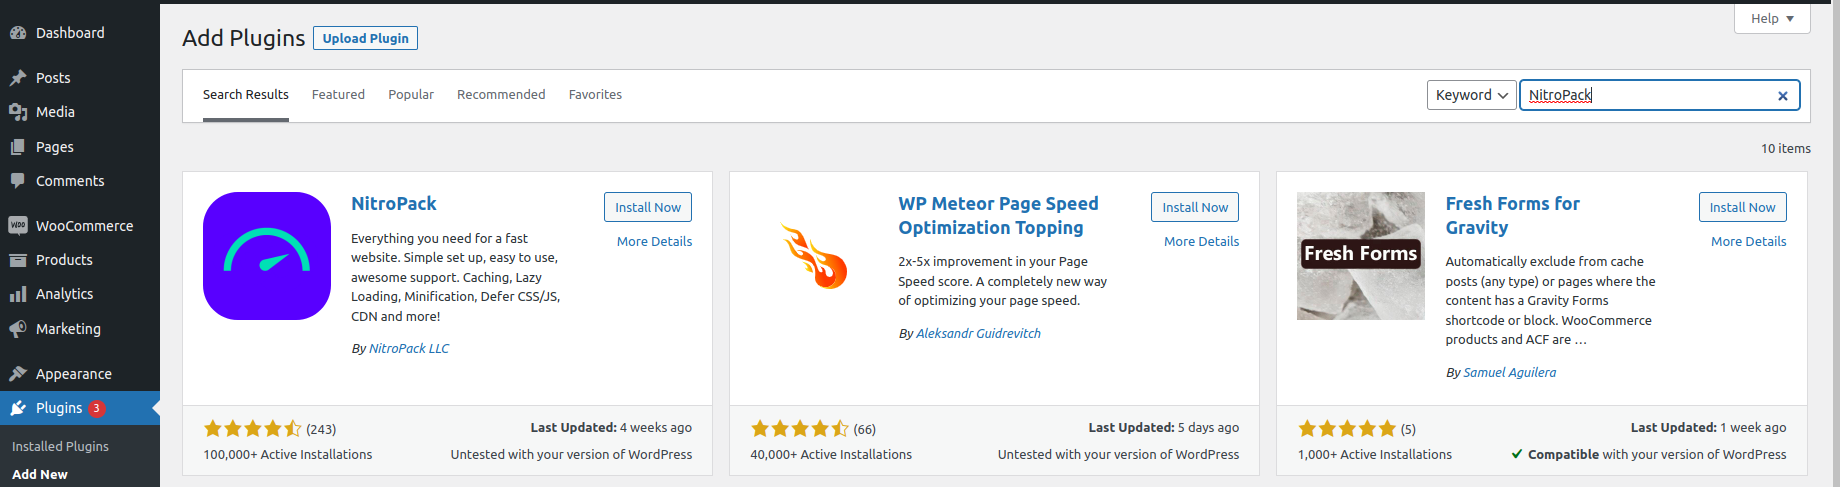Click the Plugins plug icon

pyautogui.click(x=18, y=408)
